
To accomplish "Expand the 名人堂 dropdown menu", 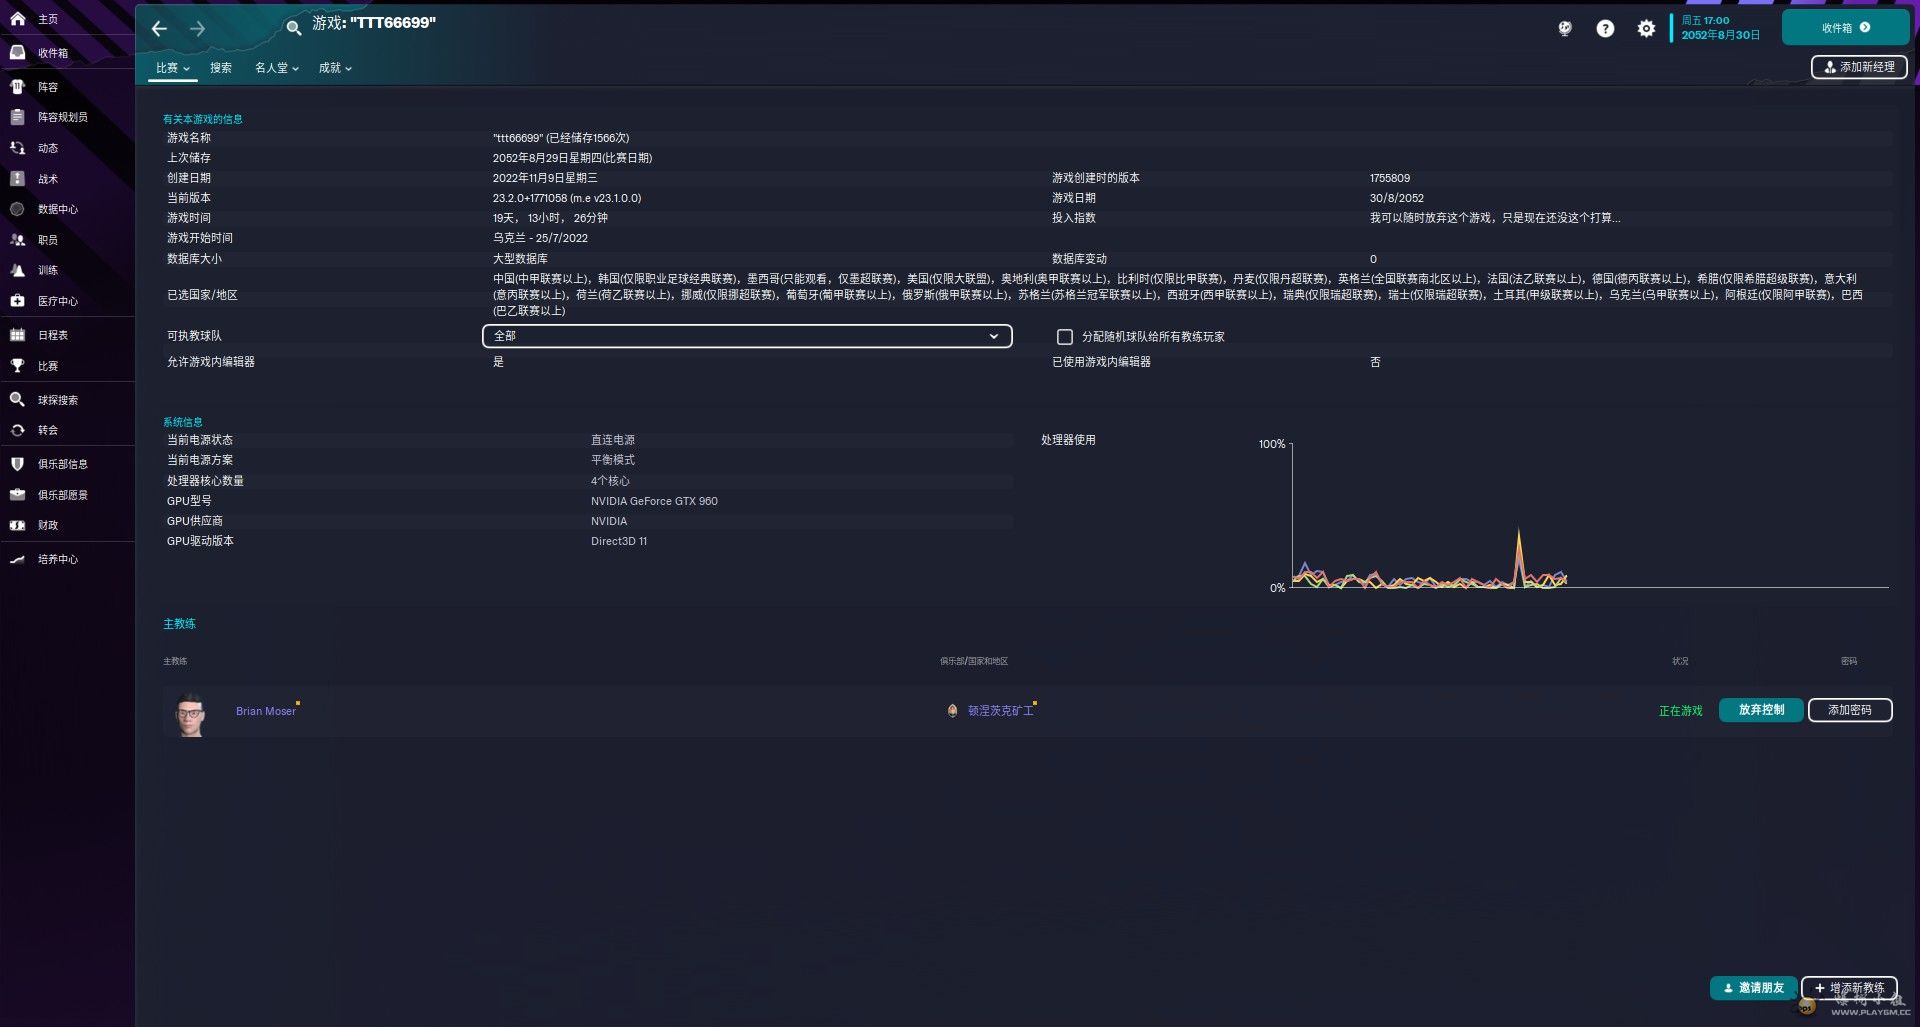I will pos(276,68).
